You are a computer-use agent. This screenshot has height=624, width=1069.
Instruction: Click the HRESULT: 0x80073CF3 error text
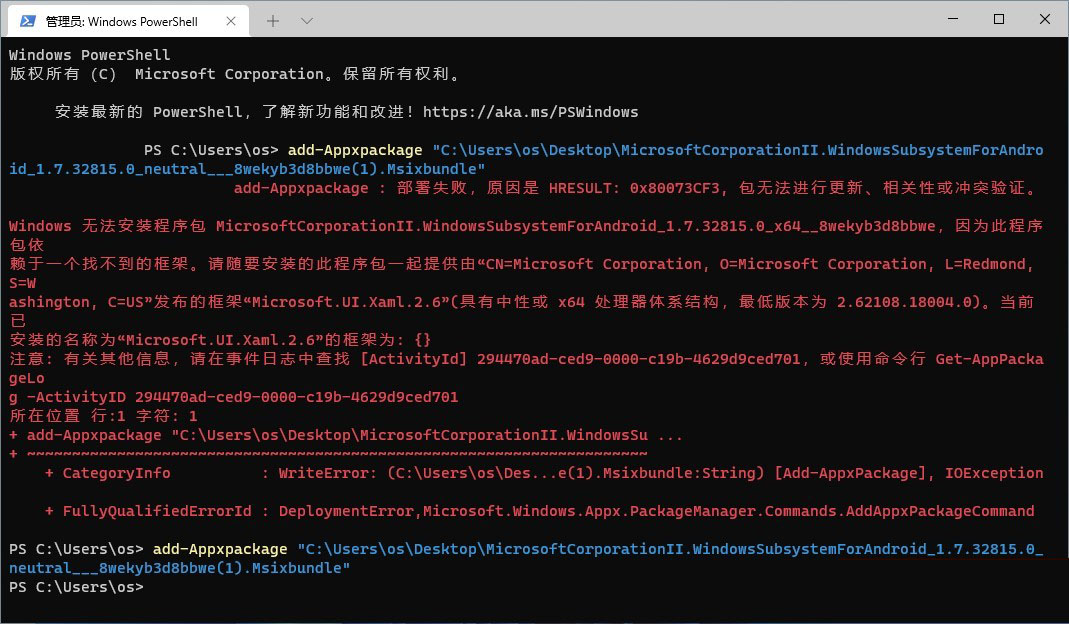click(x=635, y=188)
